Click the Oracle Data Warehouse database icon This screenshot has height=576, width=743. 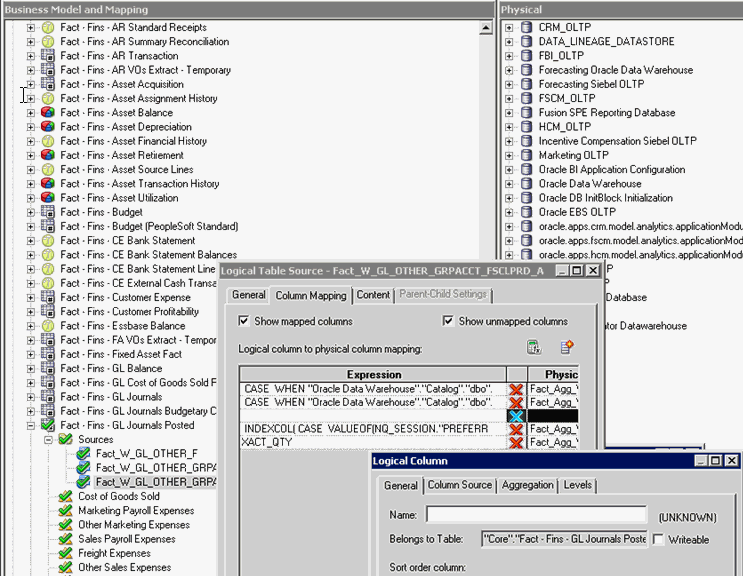coord(526,184)
